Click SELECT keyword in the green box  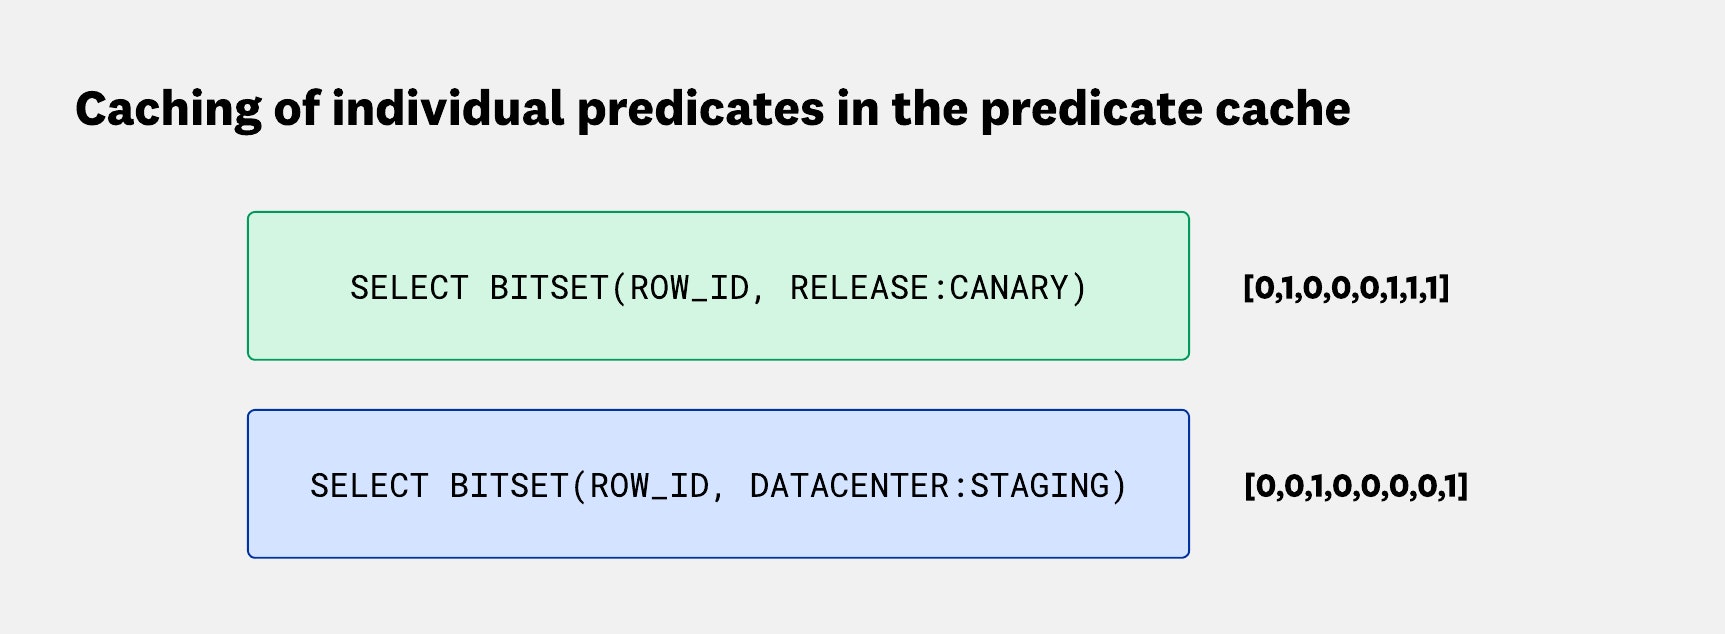click(408, 288)
